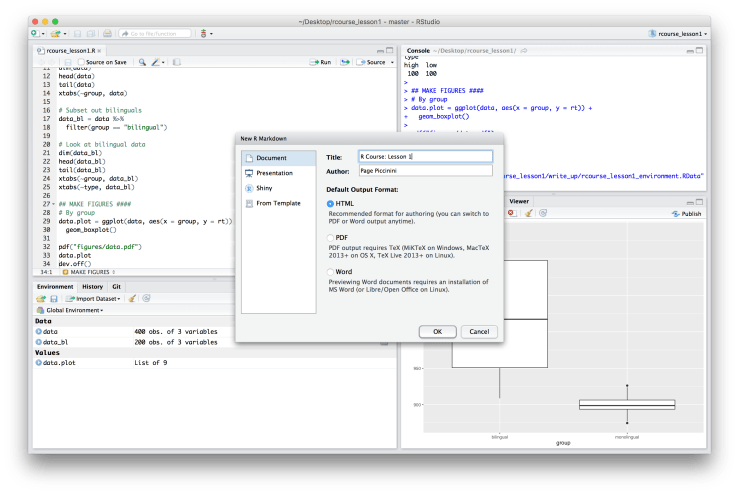The height and width of the screenshot is (494, 739).
Task: Click the Source button in editor
Action: tap(371, 62)
